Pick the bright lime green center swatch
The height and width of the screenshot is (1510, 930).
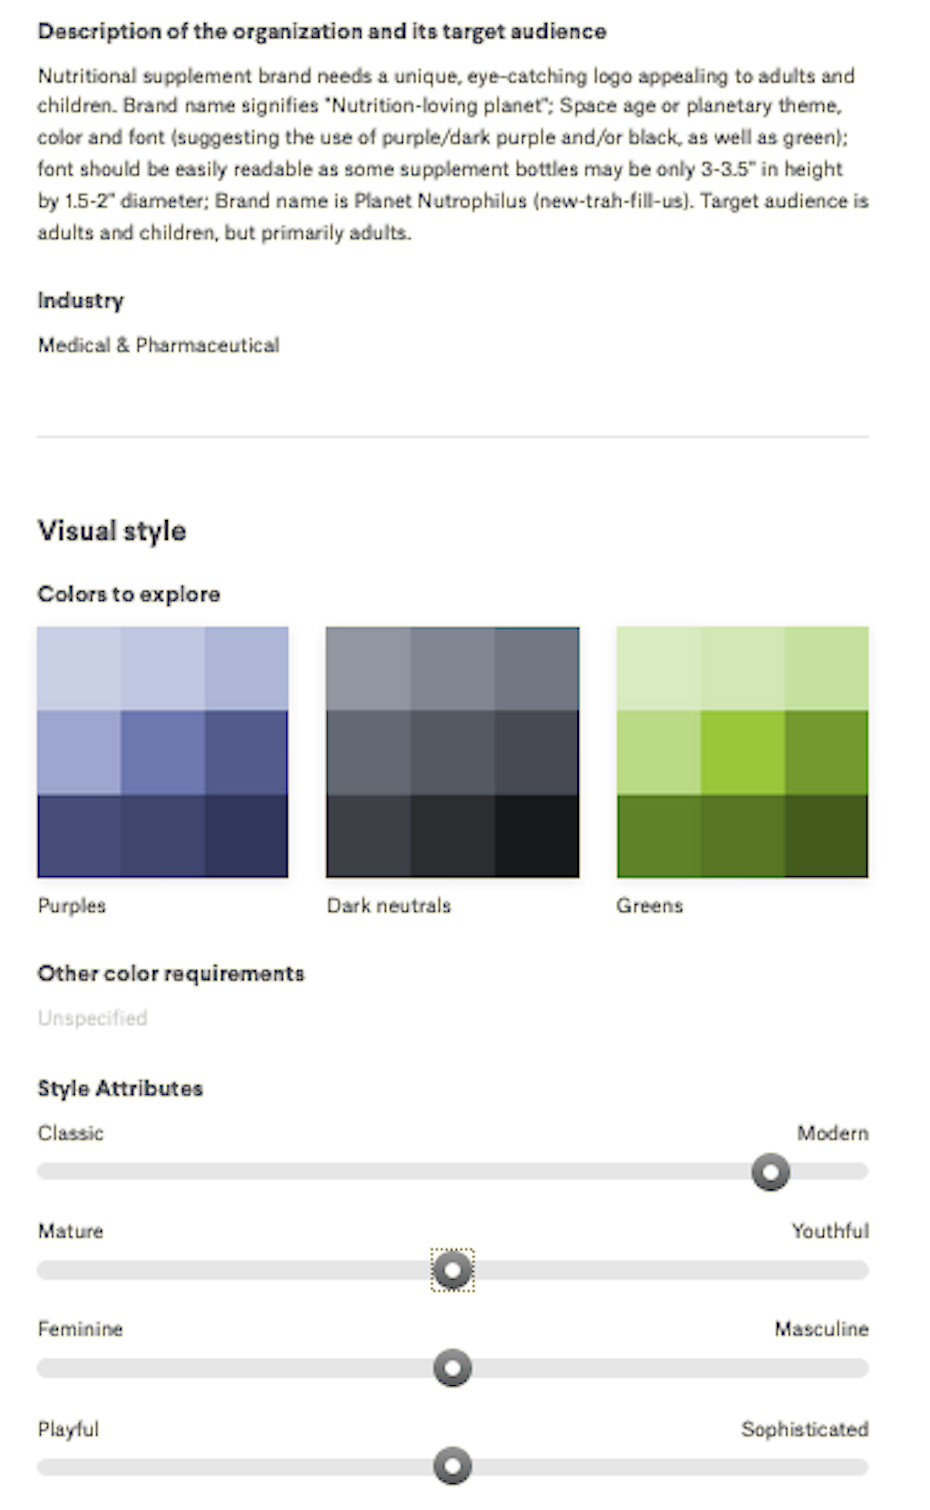coord(742,752)
